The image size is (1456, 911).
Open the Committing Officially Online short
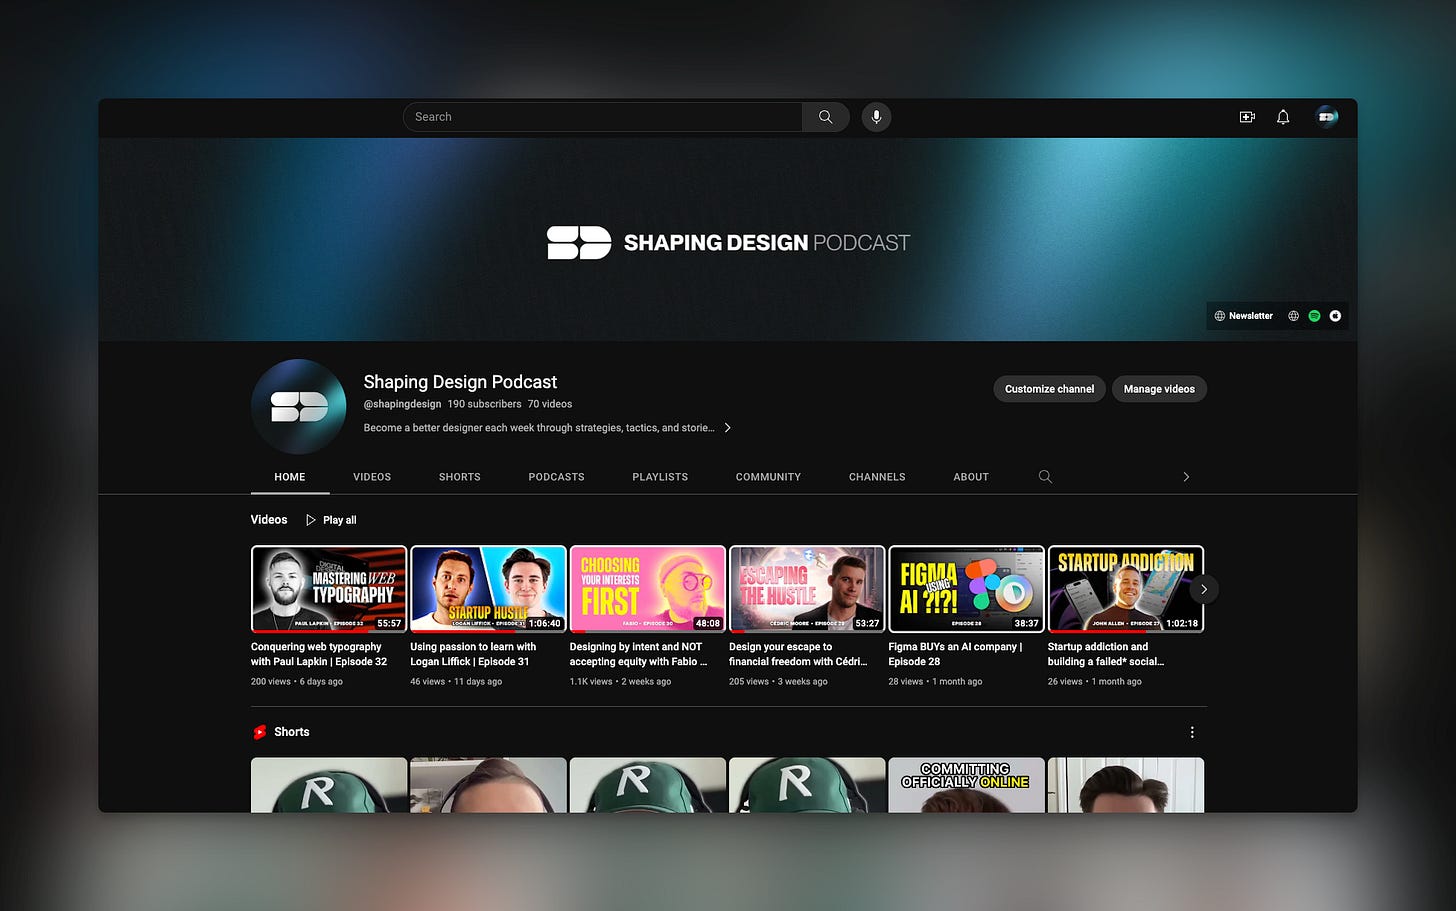point(966,785)
